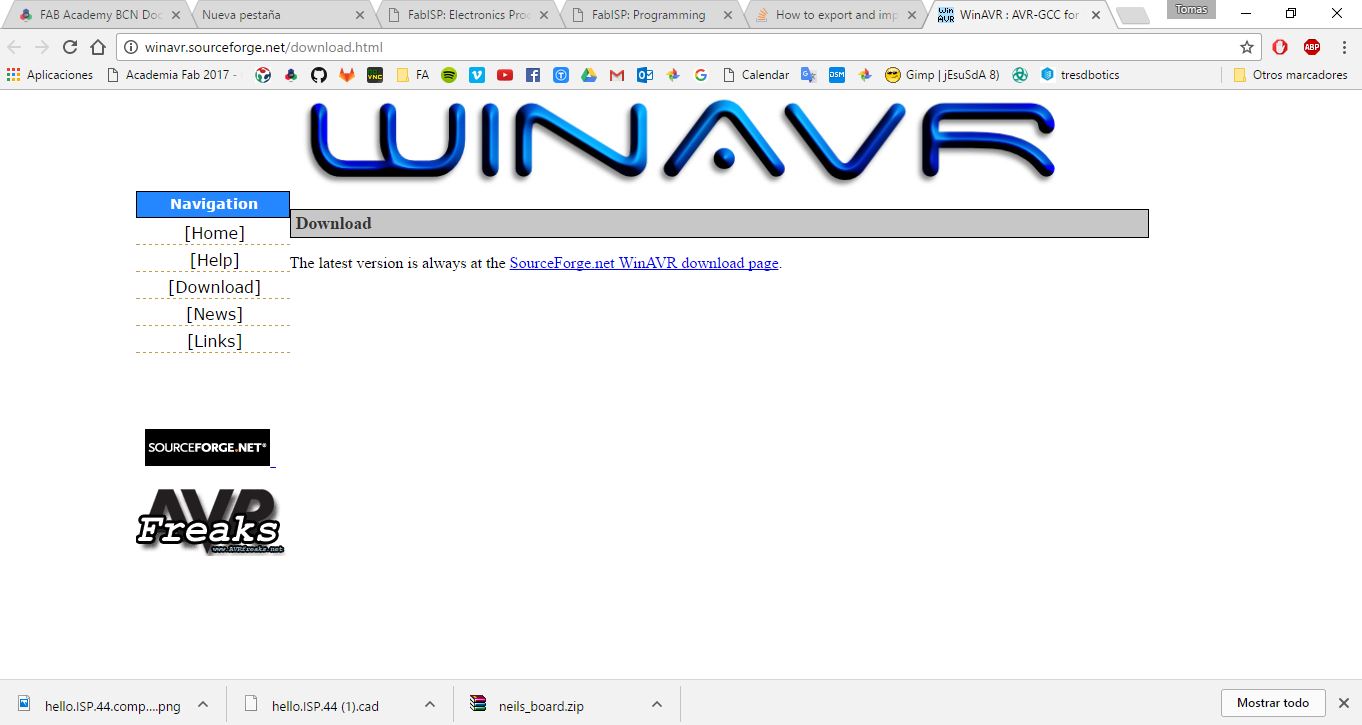
Task: Open the Facebook bookmark icon
Action: click(533, 75)
